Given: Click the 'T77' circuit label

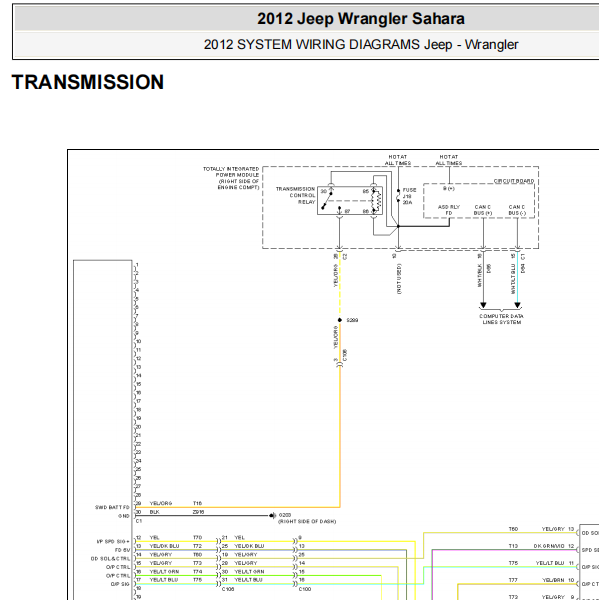Looking at the screenshot, I should (x=513, y=580).
